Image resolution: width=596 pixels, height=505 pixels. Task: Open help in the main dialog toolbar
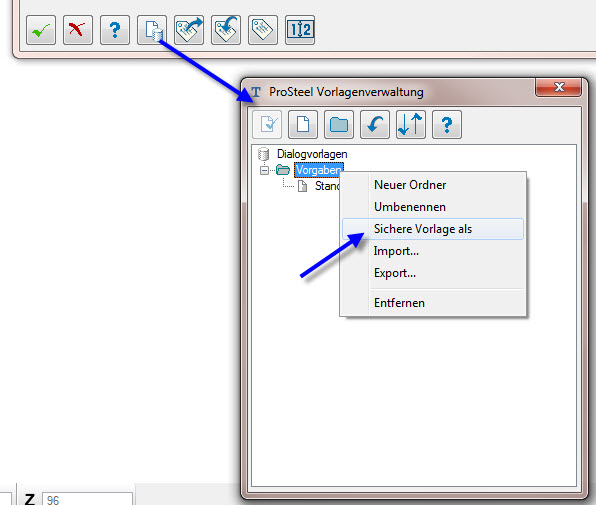[115, 30]
